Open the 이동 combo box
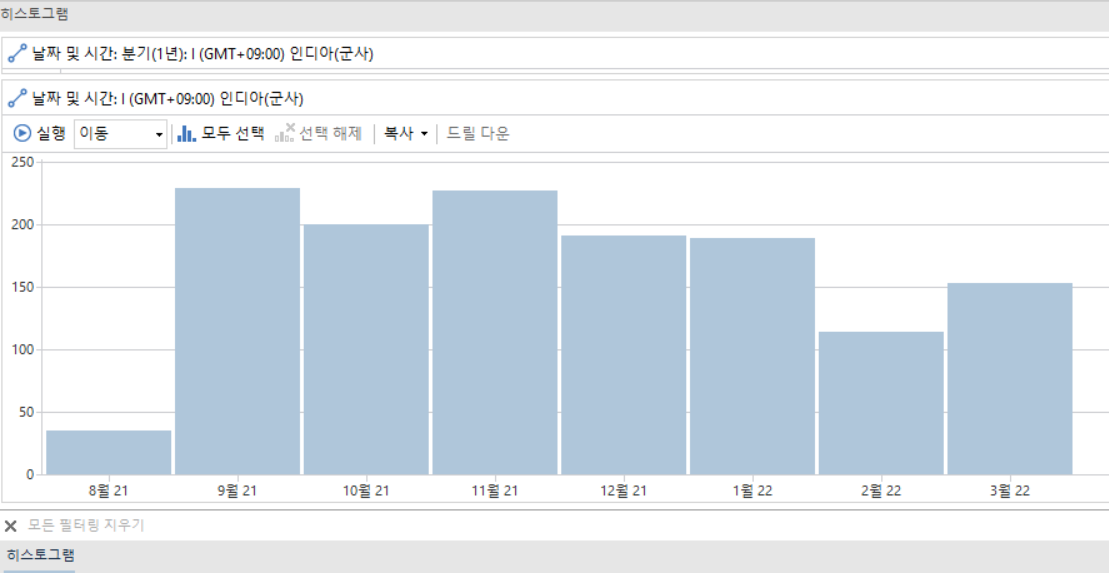The height and width of the screenshot is (573, 1109). tap(120, 134)
